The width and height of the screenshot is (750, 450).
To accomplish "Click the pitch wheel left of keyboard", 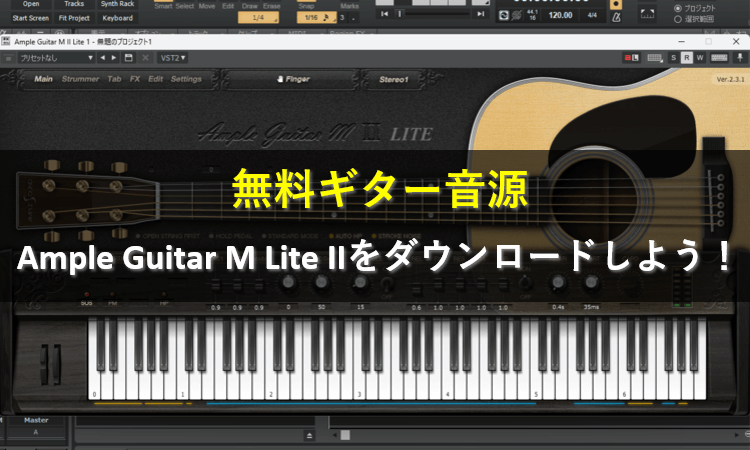I will click(x=43, y=358).
